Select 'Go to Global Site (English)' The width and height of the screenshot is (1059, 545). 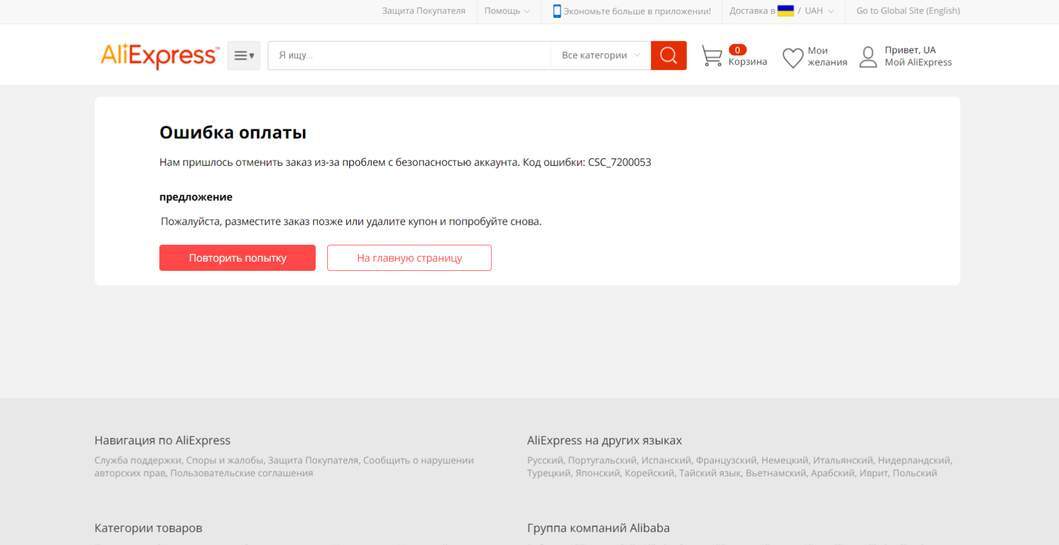[x=907, y=11]
